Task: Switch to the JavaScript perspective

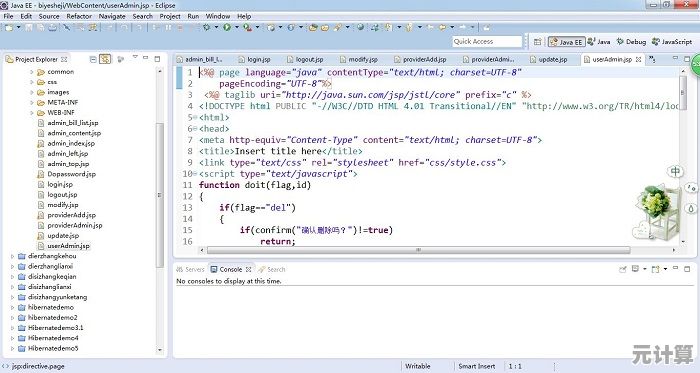Action: pyautogui.click(x=672, y=41)
